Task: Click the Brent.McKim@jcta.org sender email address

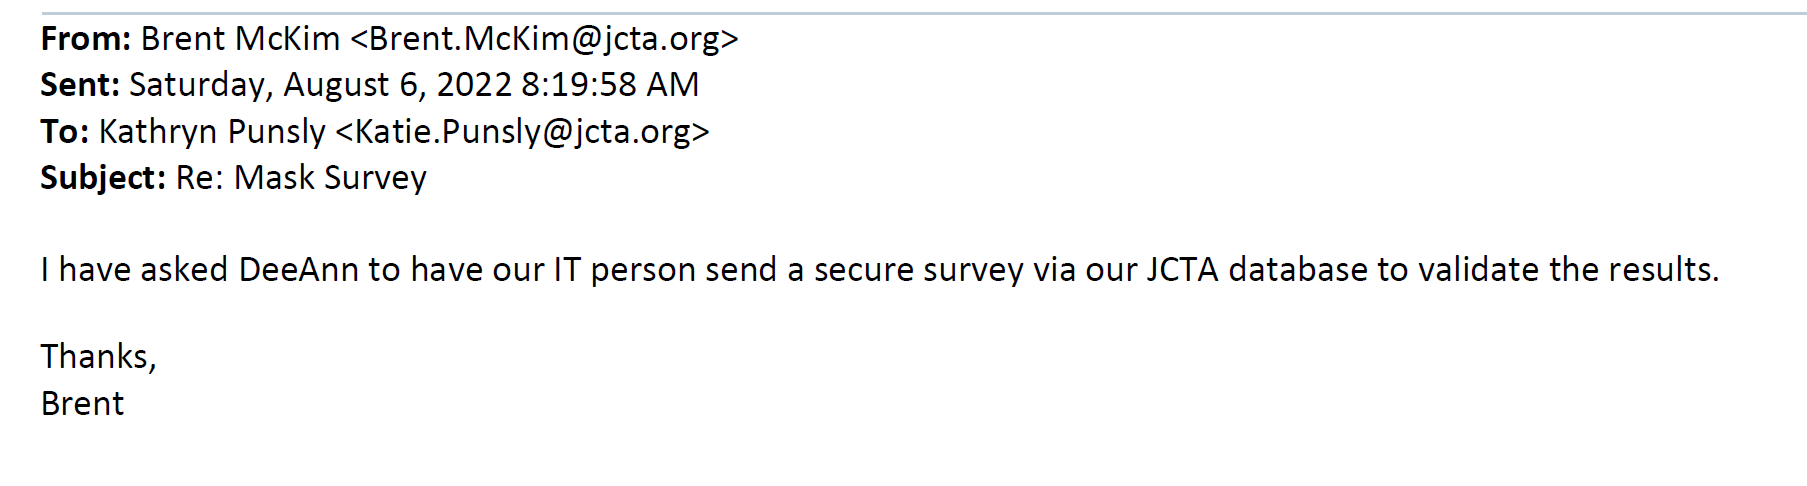Action: tap(544, 39)
